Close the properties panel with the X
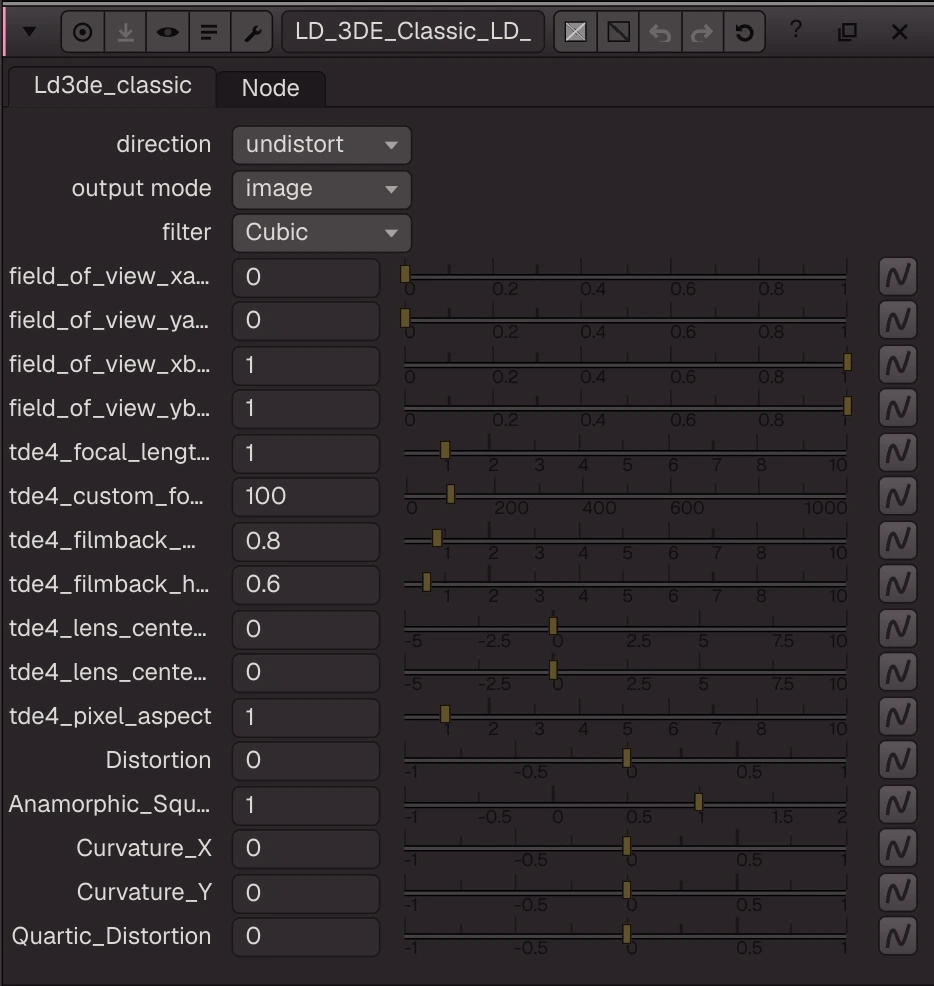Image resolution: width=934 pixels, height=986 pixels. [x=899, y=31]
